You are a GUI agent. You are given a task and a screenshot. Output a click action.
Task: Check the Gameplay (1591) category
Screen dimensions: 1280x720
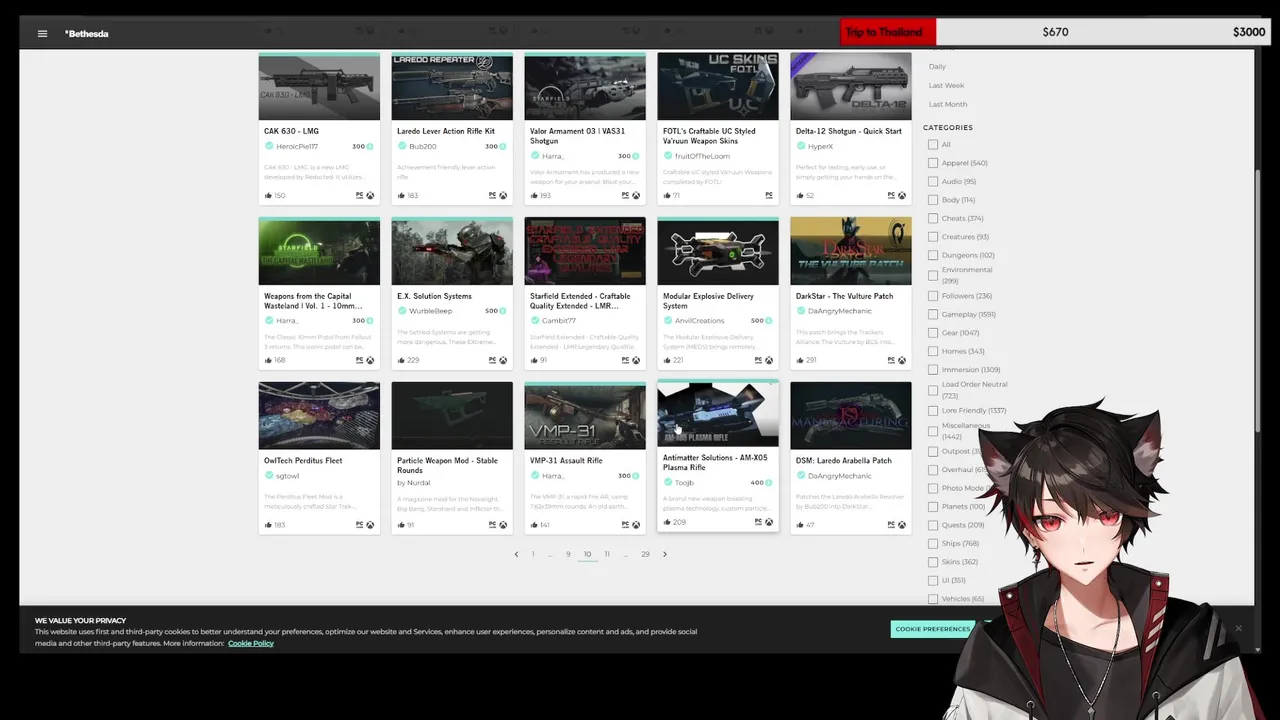pyautogui.click(x=933, y=314)
